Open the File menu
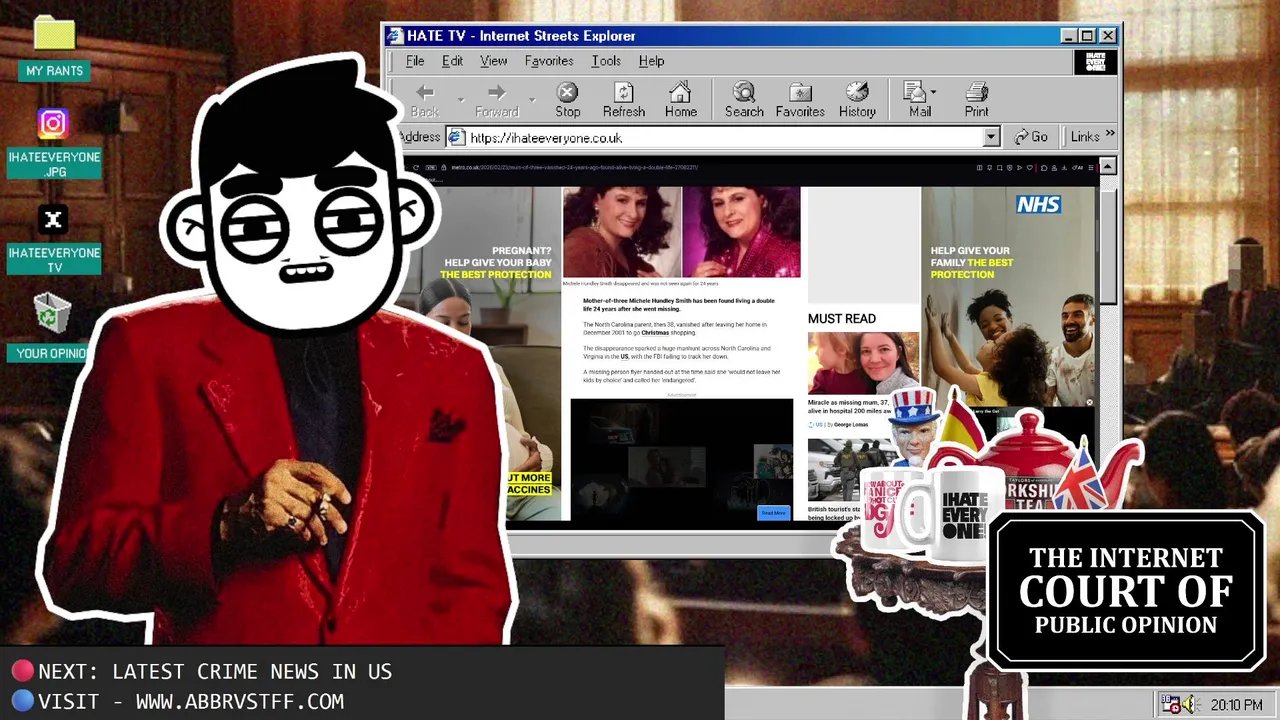Screen dimensions: 1280x720 click(x=415, y=61)
